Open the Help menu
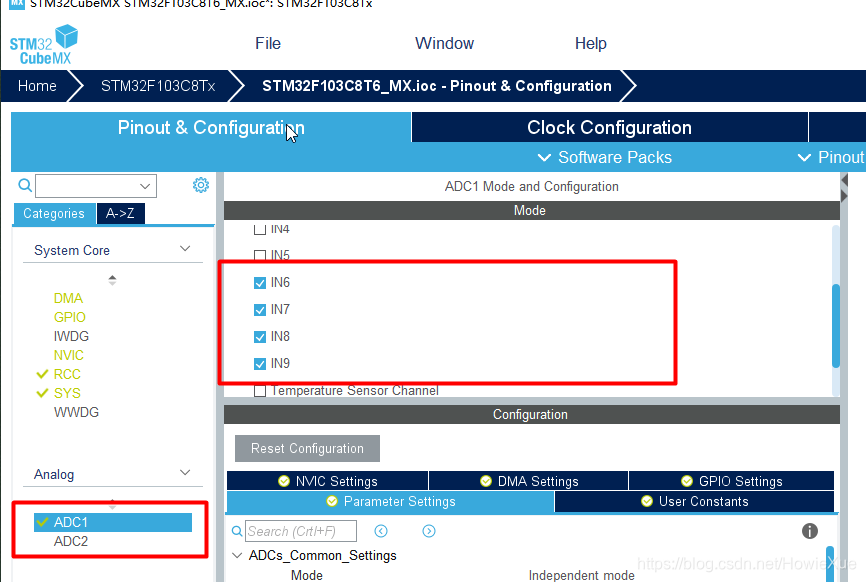This screenshot has height=582, width=866. 590,44
